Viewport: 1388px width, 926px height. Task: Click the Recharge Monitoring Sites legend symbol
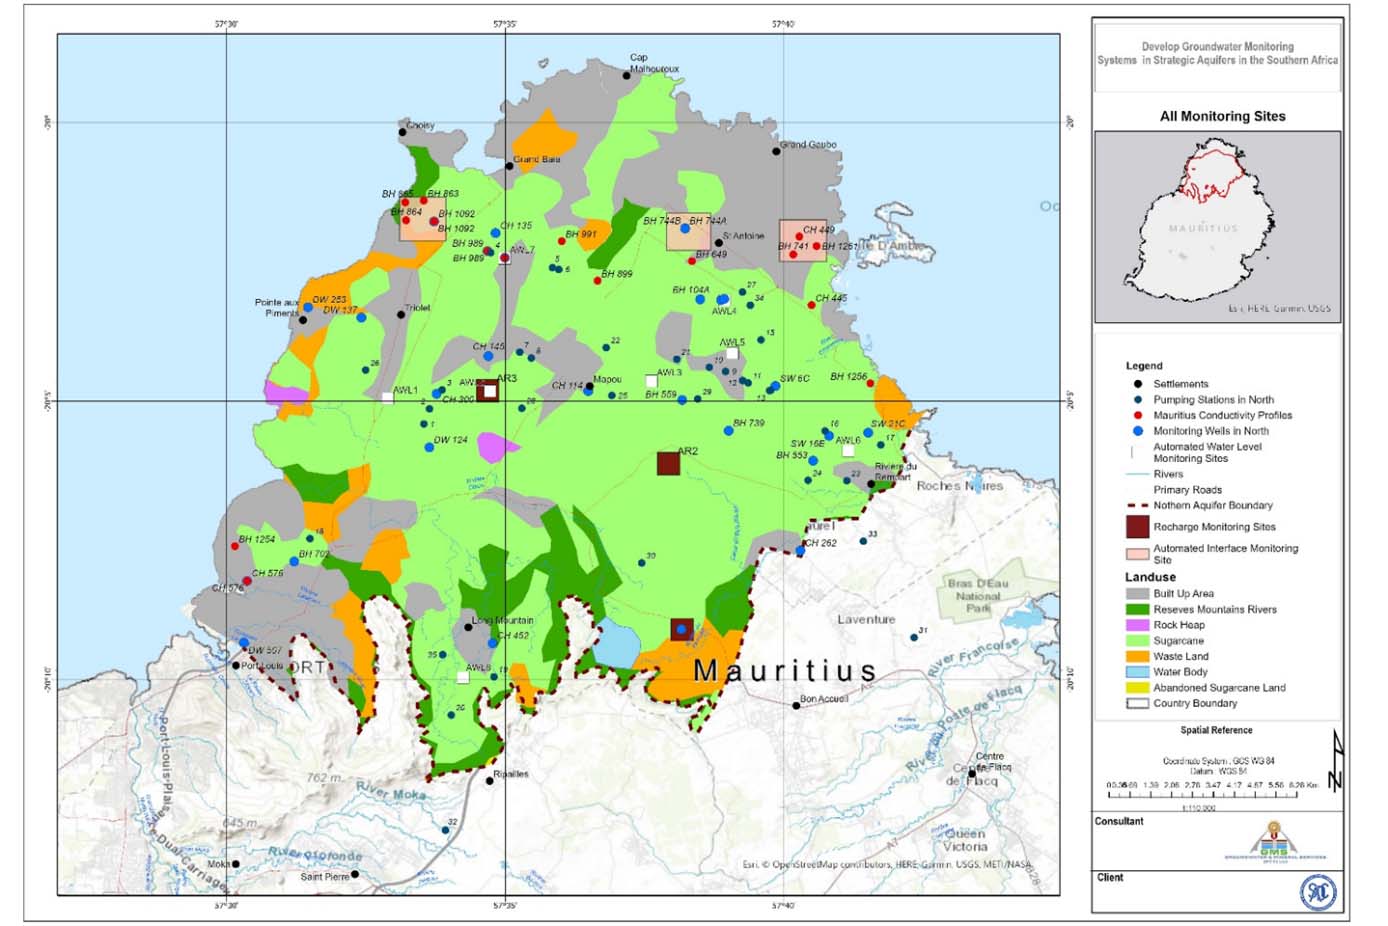pyautogui.click(x=1137, y=527)
